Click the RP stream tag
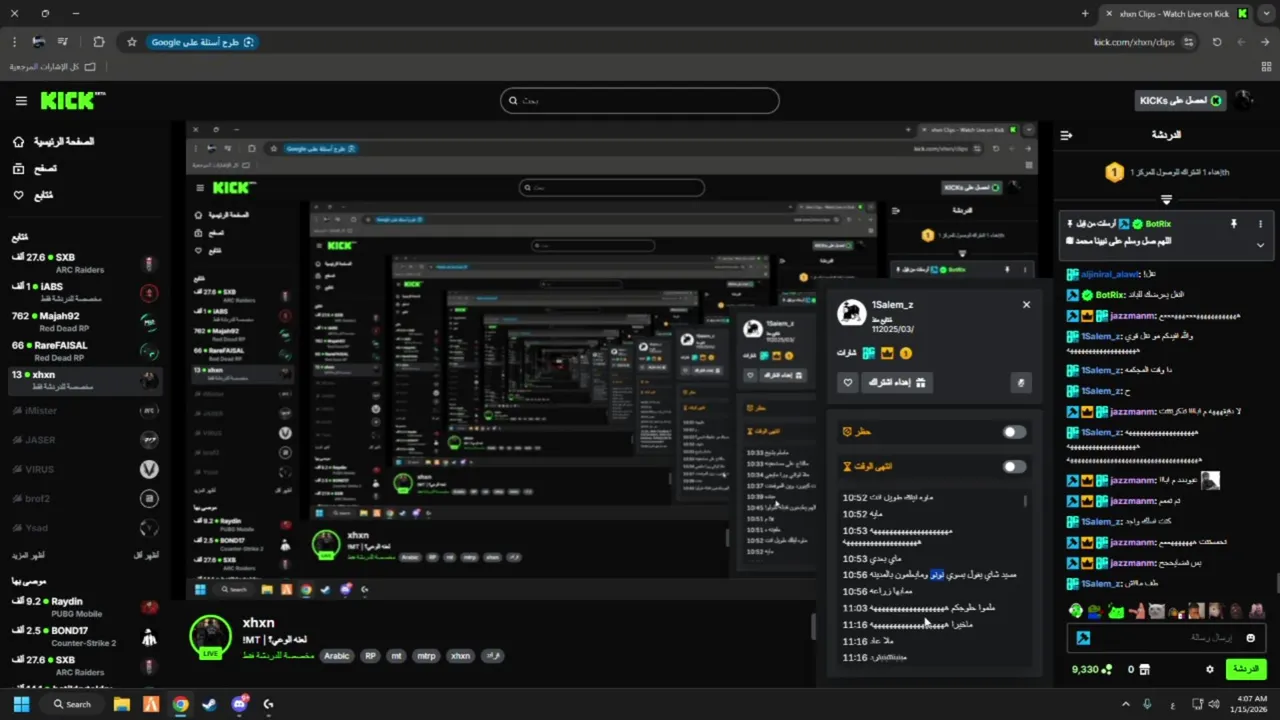Screen dimensions: 1280x720 point(370,656)
